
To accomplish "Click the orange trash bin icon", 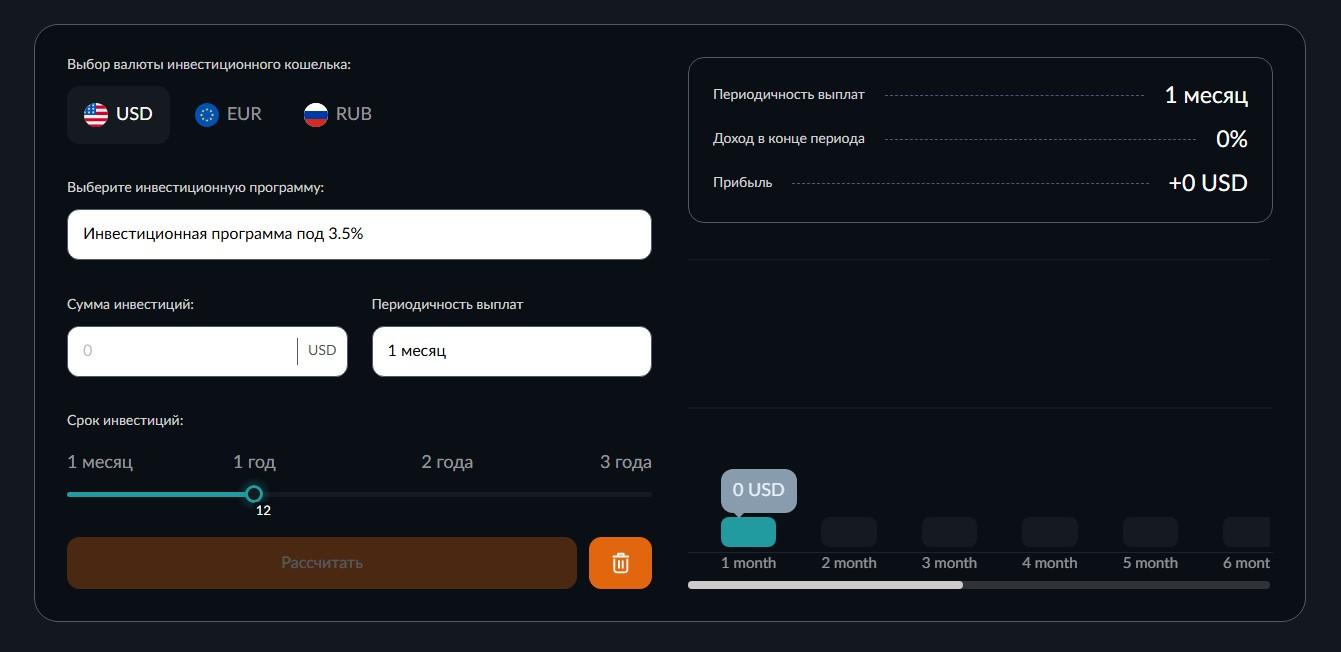I will pos(620,563).
